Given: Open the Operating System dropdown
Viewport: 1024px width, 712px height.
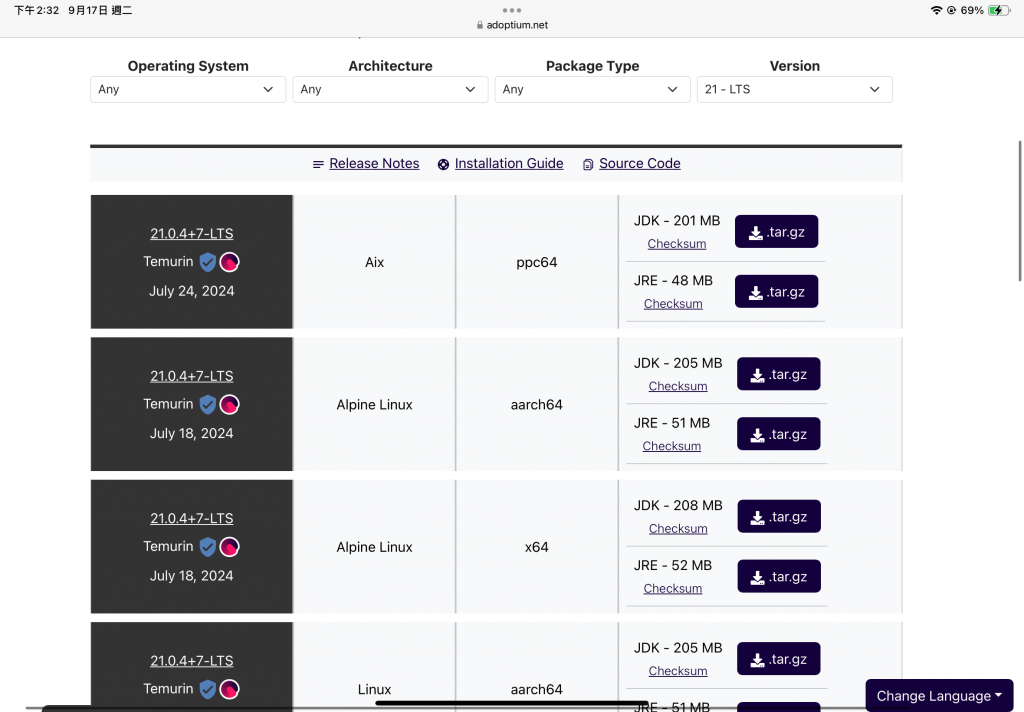Looking at the screenshot, I should [188, 89].
